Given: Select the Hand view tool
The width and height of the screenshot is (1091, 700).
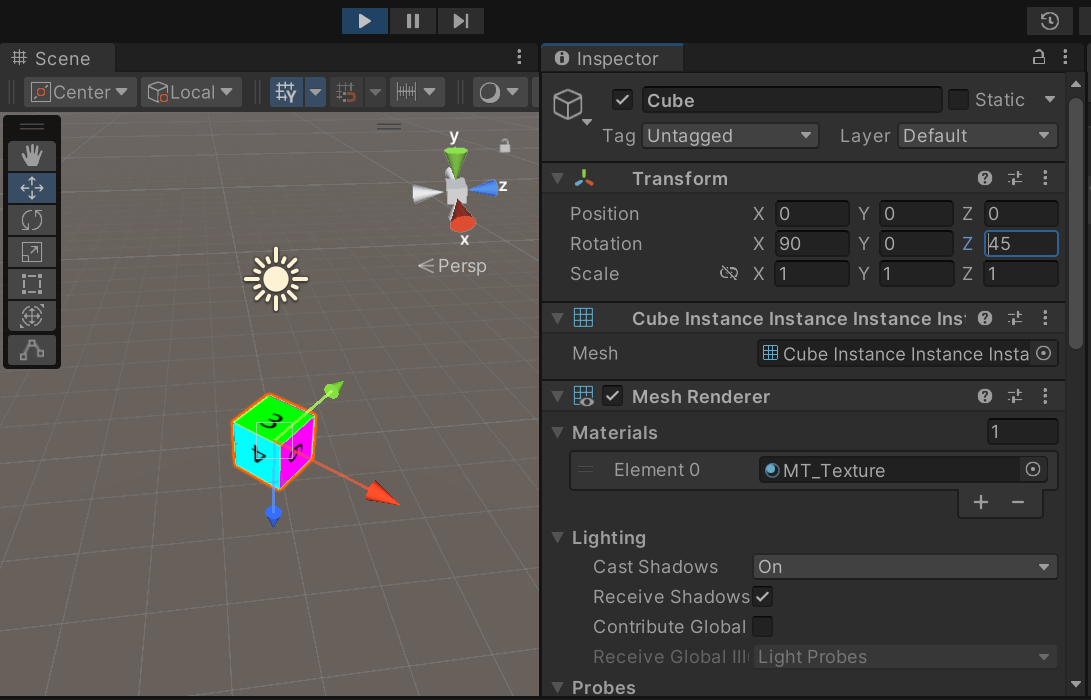Looking at the screenshot, I should tap(32, 155).
